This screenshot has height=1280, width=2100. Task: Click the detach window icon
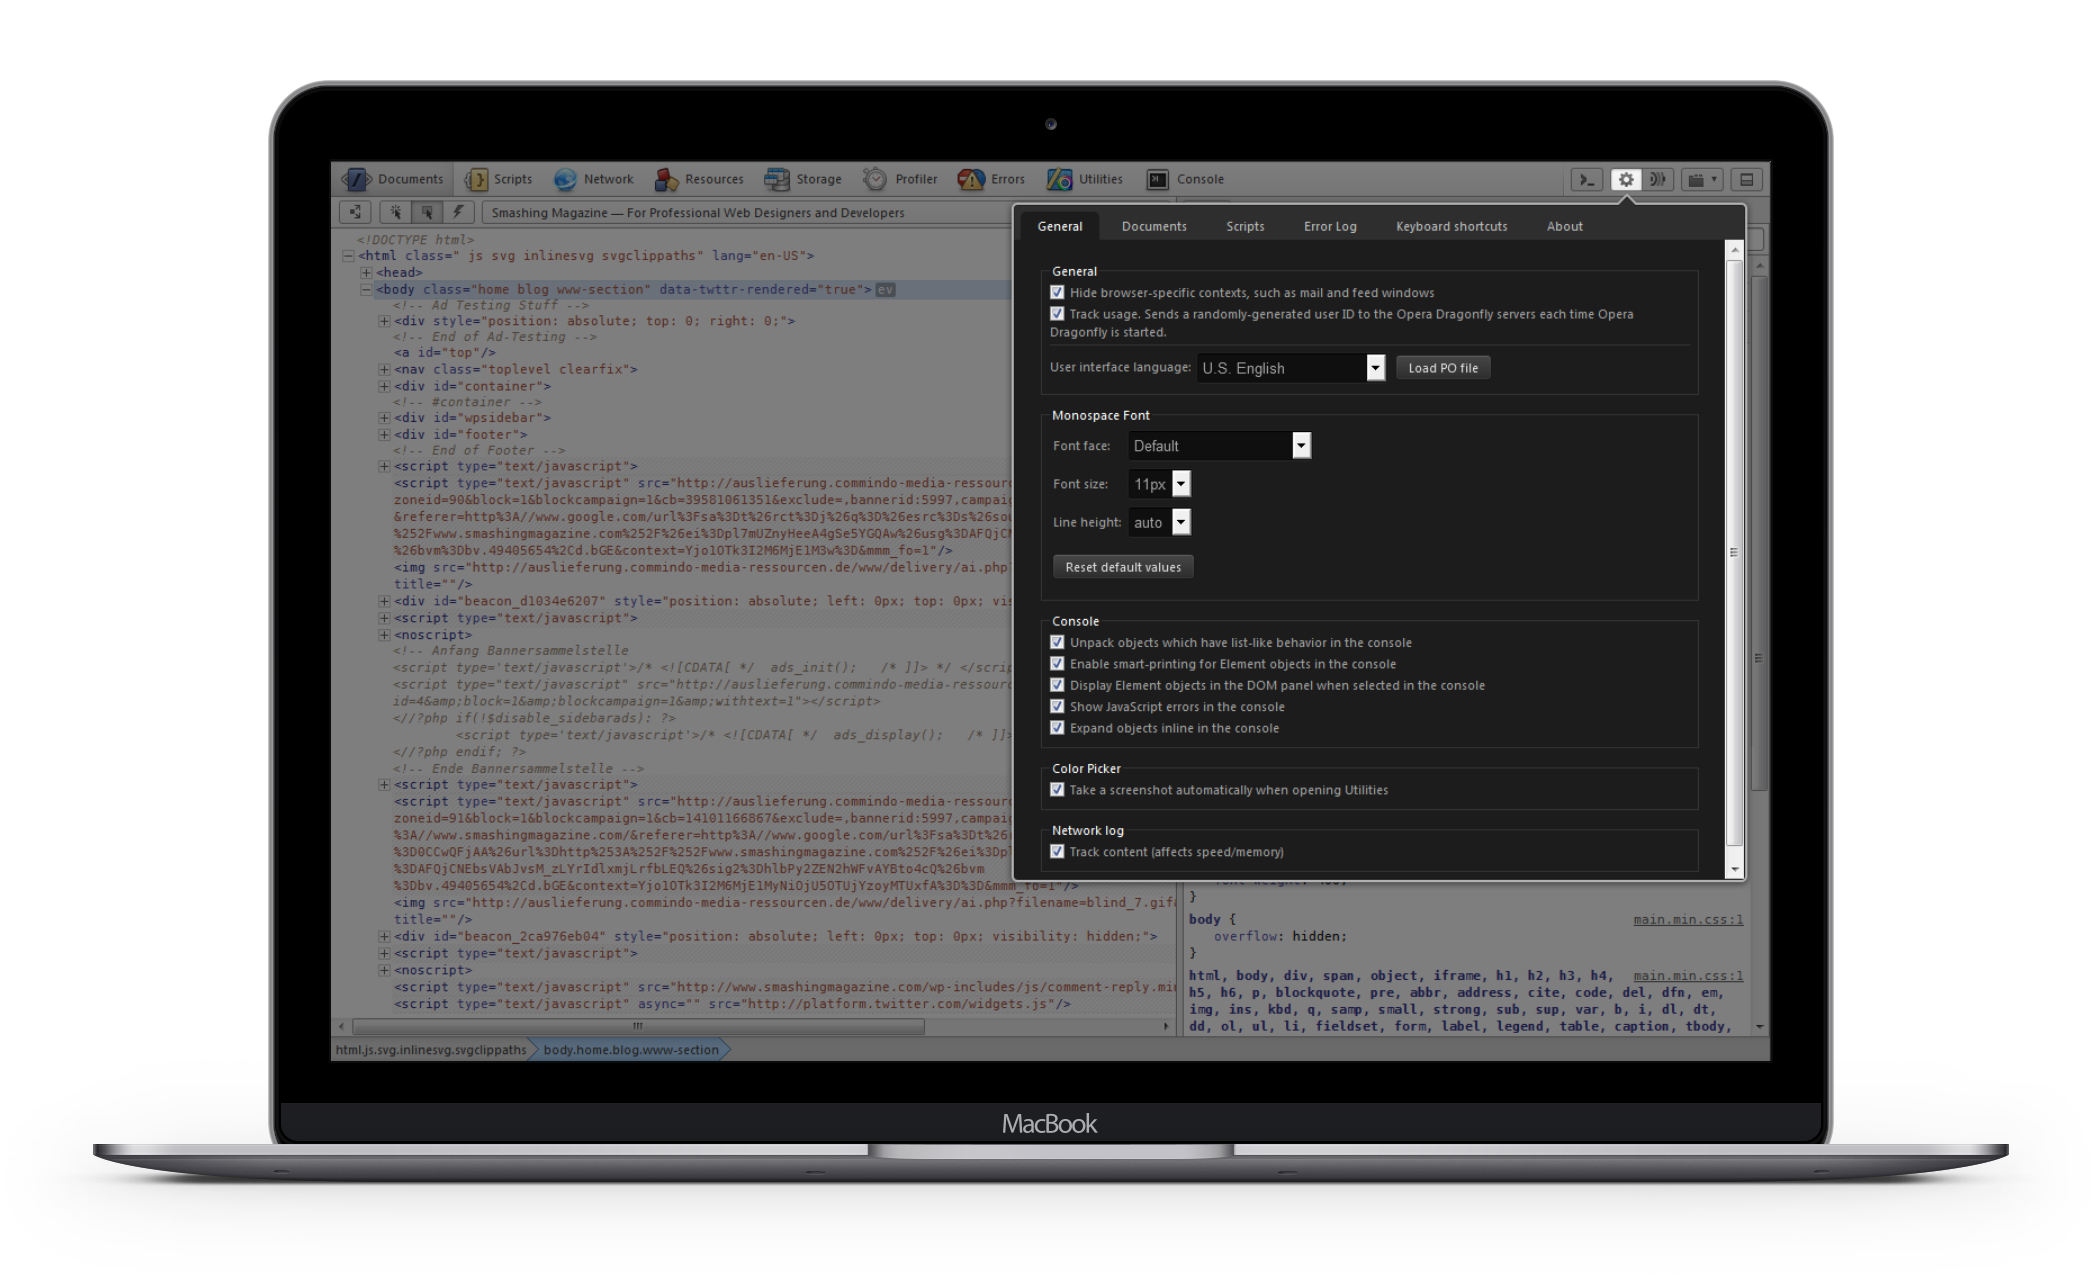(1747, 179)
